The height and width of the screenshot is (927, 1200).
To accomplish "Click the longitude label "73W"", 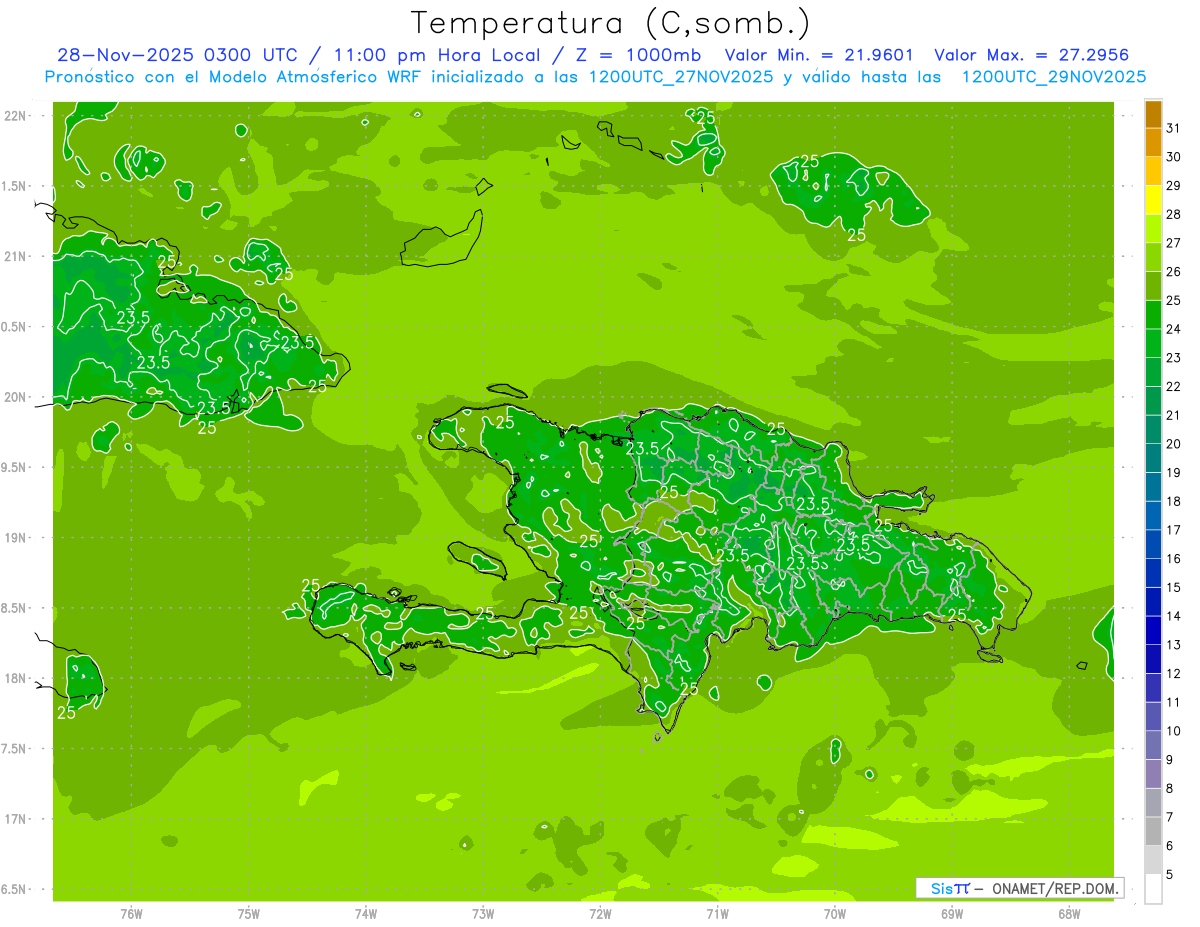I will (x=483, y=914).
